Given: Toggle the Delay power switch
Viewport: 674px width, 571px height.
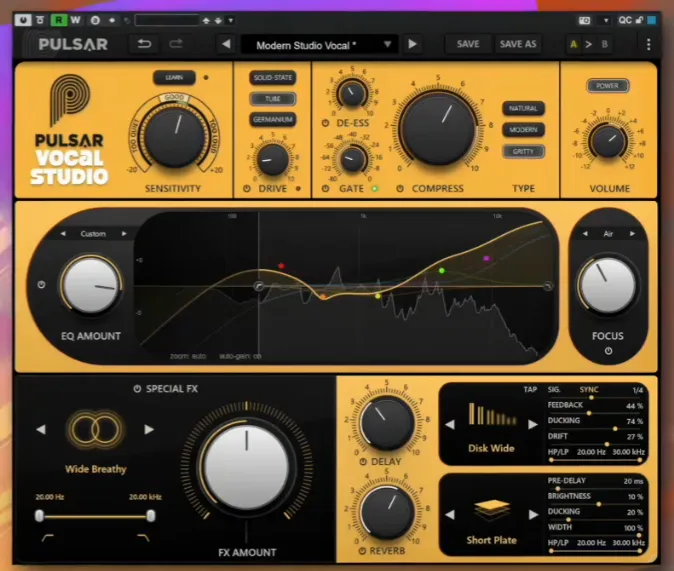Looking at the screenshot, I should pyautogui.click(x=363, y=461).
